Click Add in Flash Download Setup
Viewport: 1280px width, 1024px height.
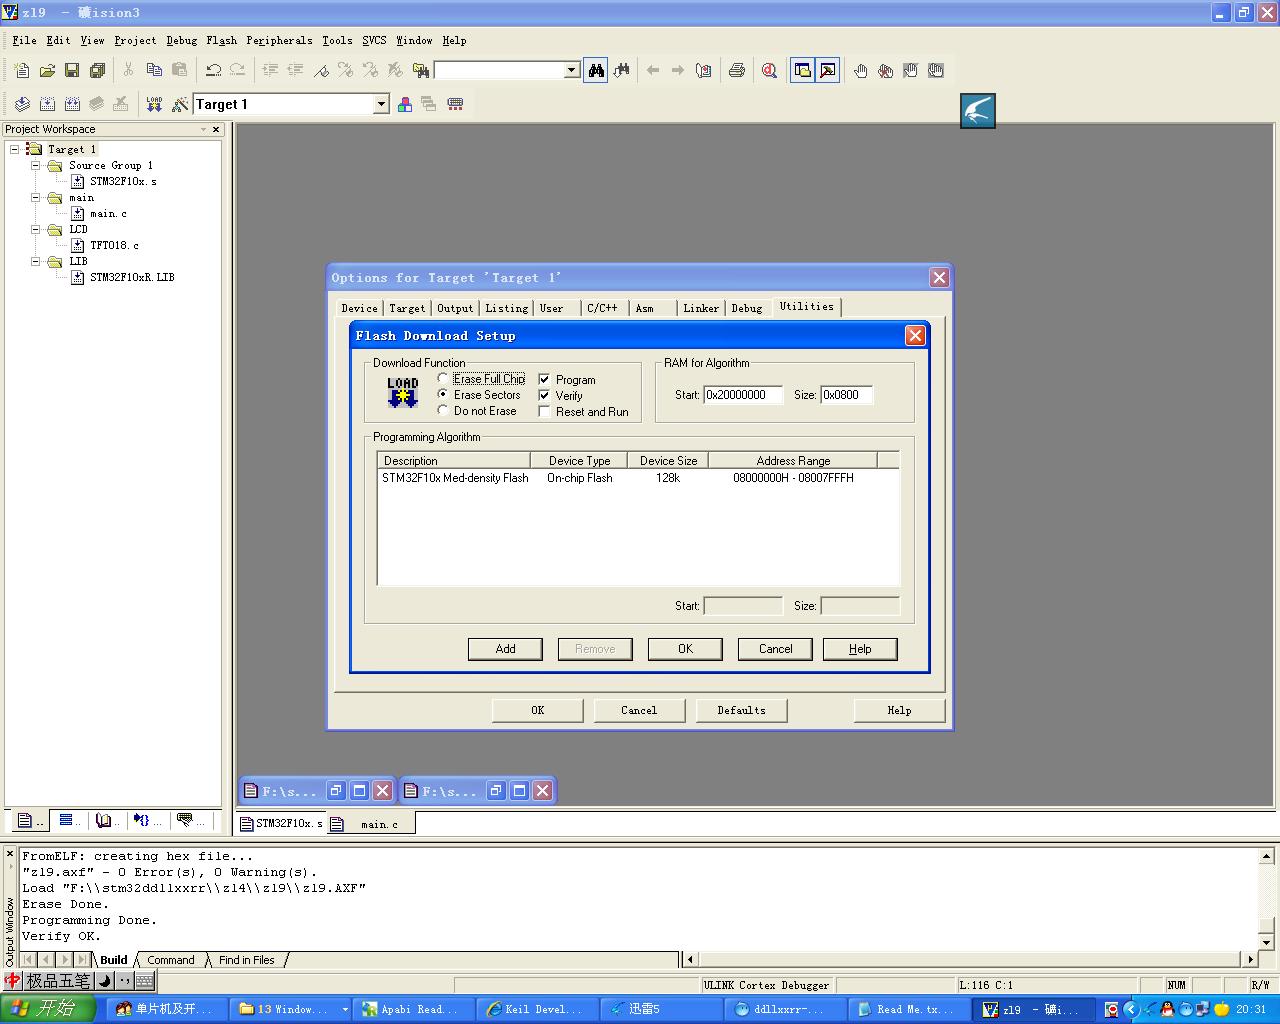505,649
